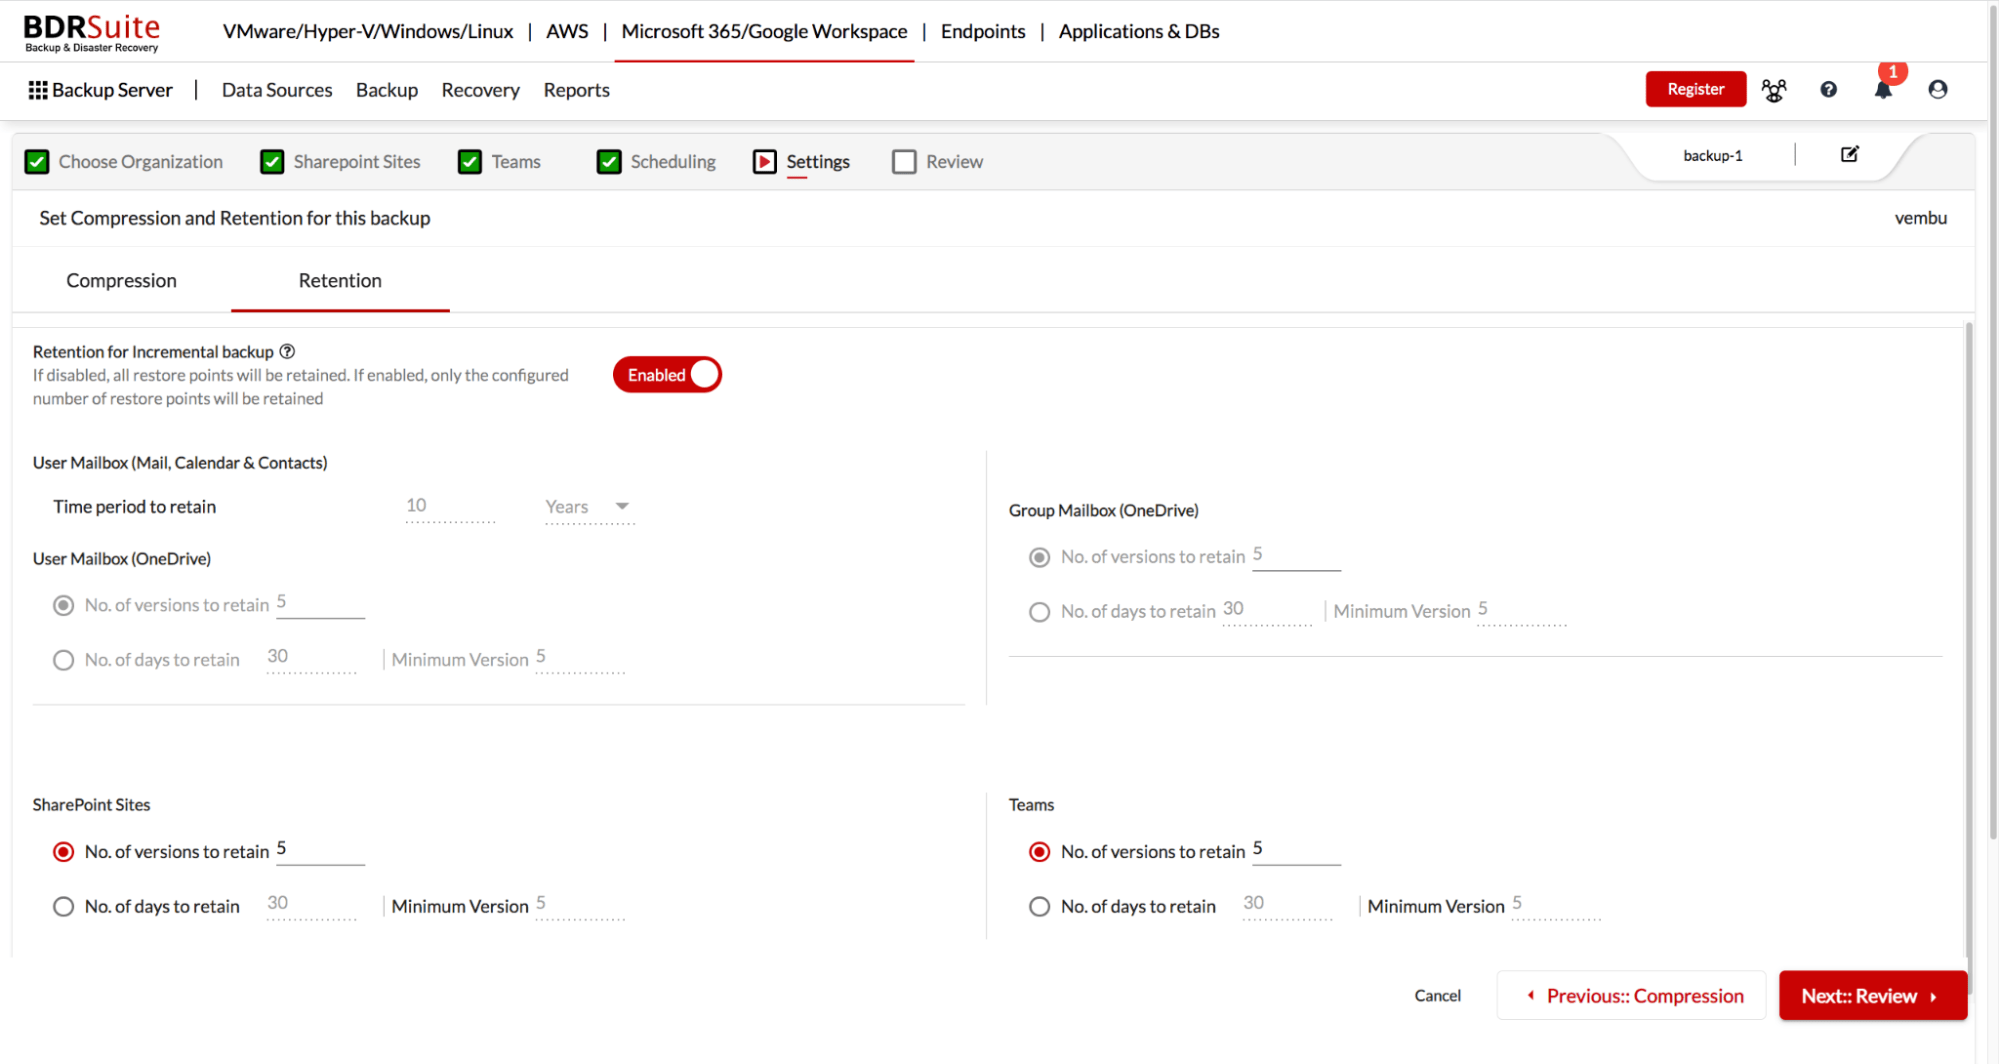Click the Settings step play icon
The image size is (1999, 1064).
pyautogui.click(x=765, y=161)
